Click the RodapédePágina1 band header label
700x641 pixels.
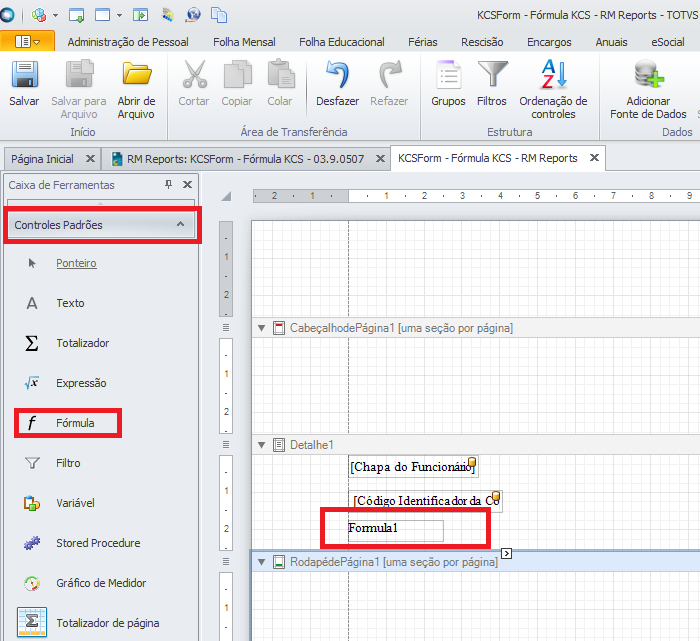click(x=394, y=562)
